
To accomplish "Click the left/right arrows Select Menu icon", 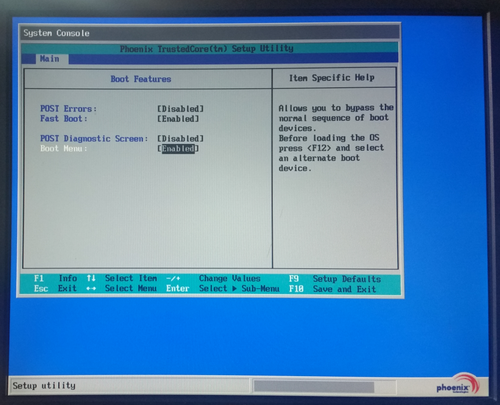I will click(91, 288).
